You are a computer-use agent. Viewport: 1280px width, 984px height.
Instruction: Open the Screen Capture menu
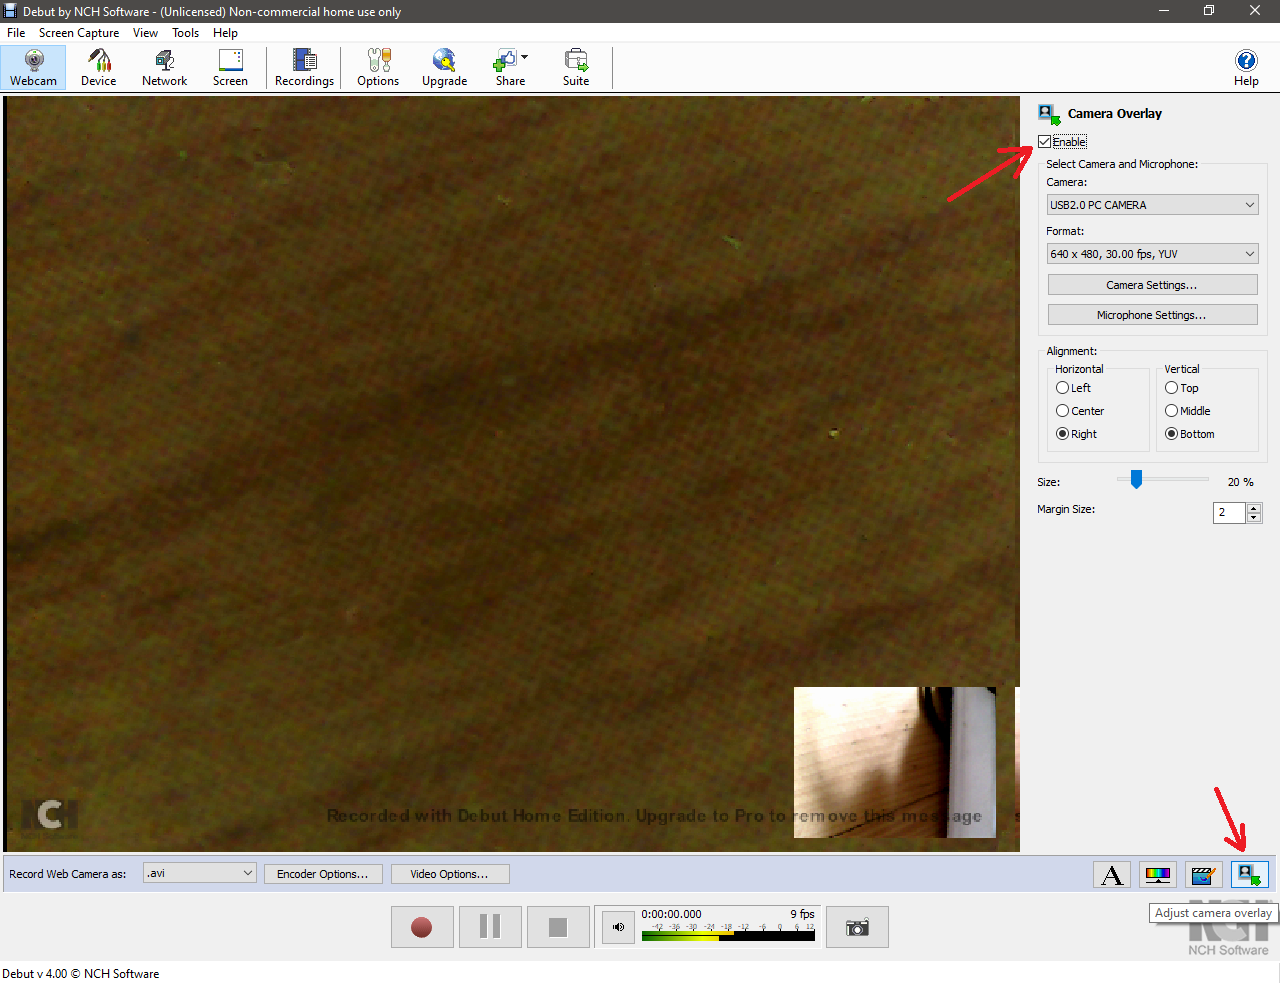click(79, 33)
